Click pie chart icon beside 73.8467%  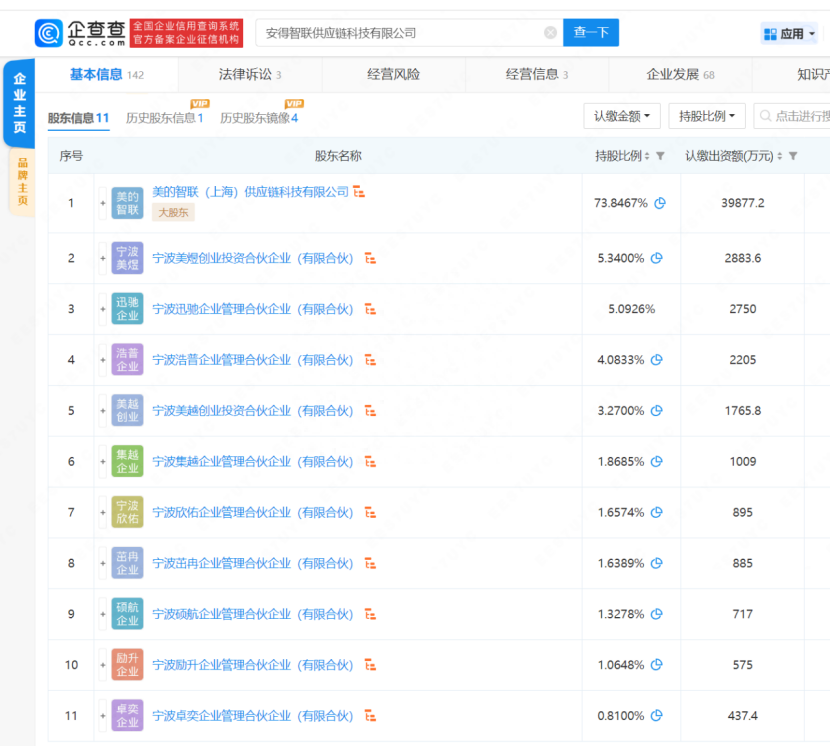[x=660, y=203]
